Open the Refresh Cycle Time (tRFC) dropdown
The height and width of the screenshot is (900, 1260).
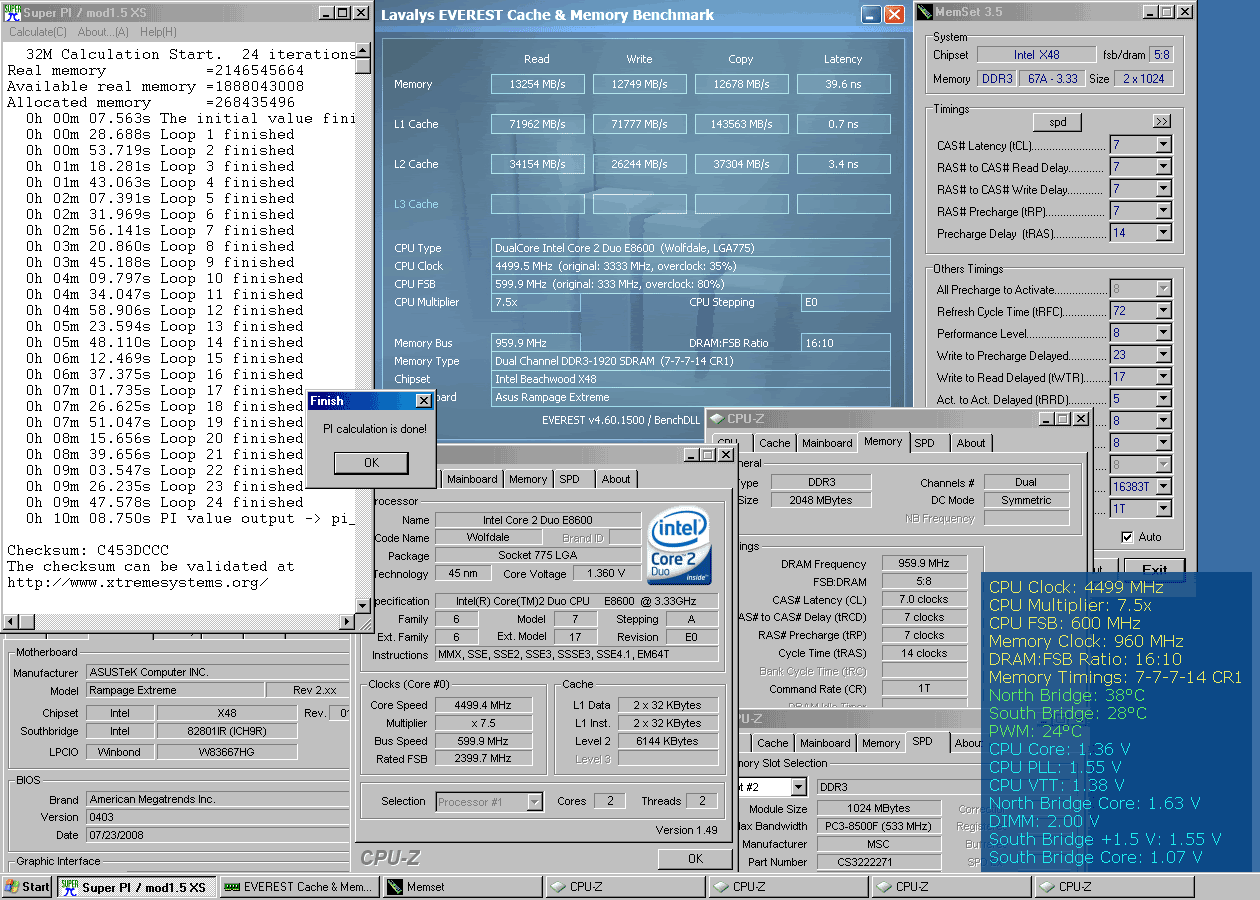[1163, 312]
